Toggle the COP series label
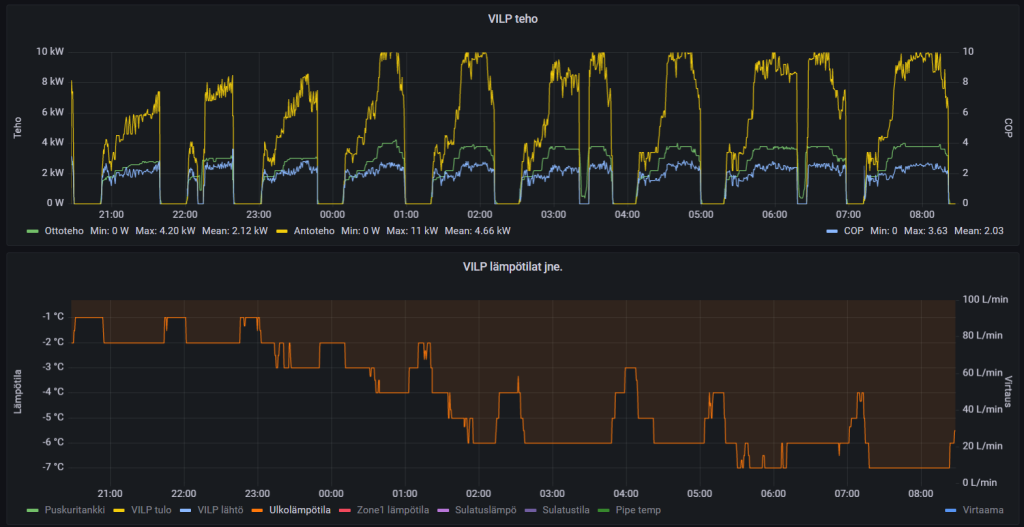The height and width of the screenshot is (527, 1024). [855, 230]
